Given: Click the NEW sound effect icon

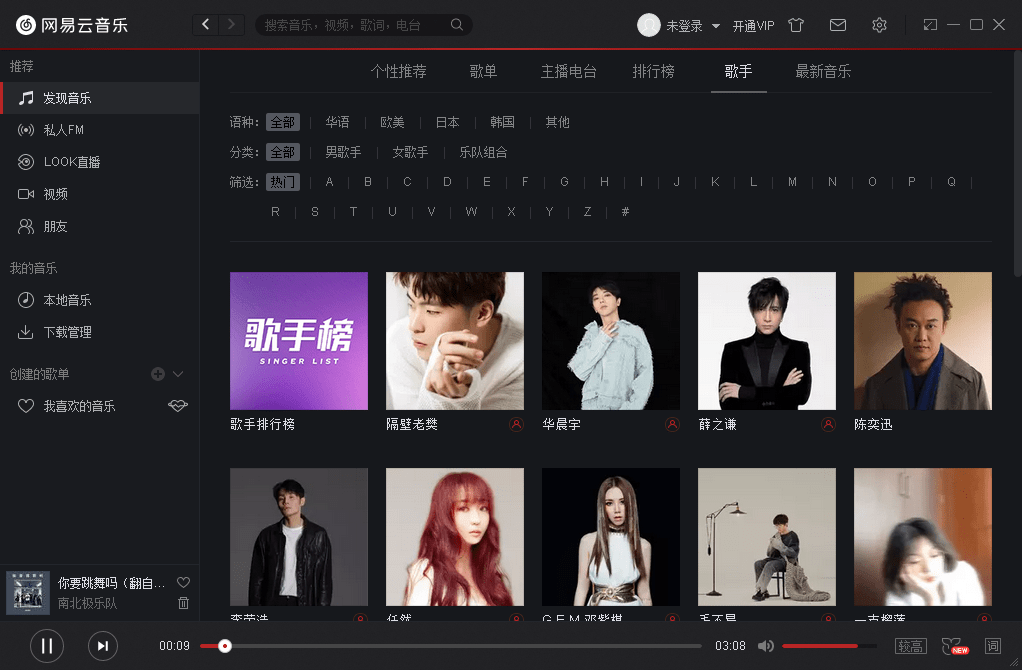Looking at the screenshot, I should coord(955,646).
